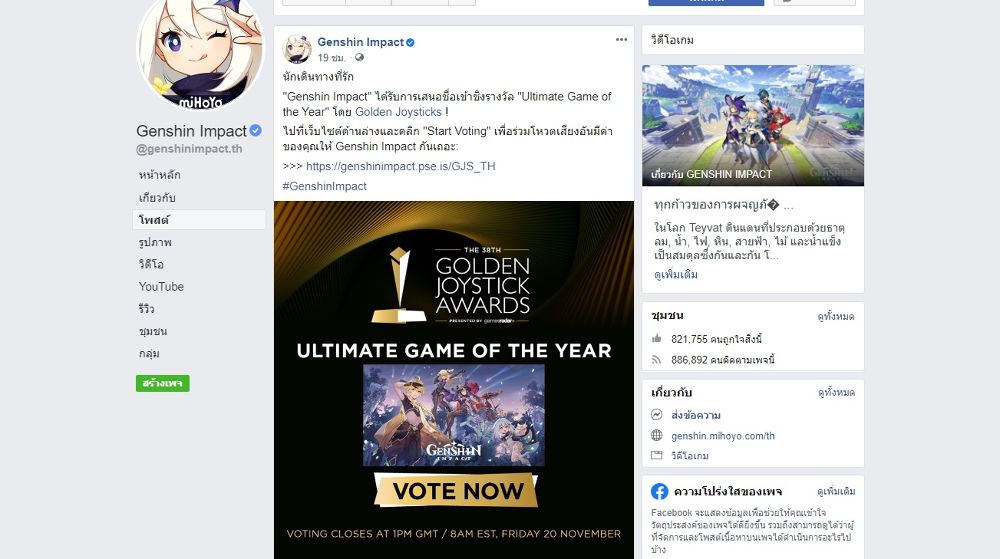This screenshot has width=1000, height=559.
Task: Click the thumbs-up likes icon
Action: [657, 339]
